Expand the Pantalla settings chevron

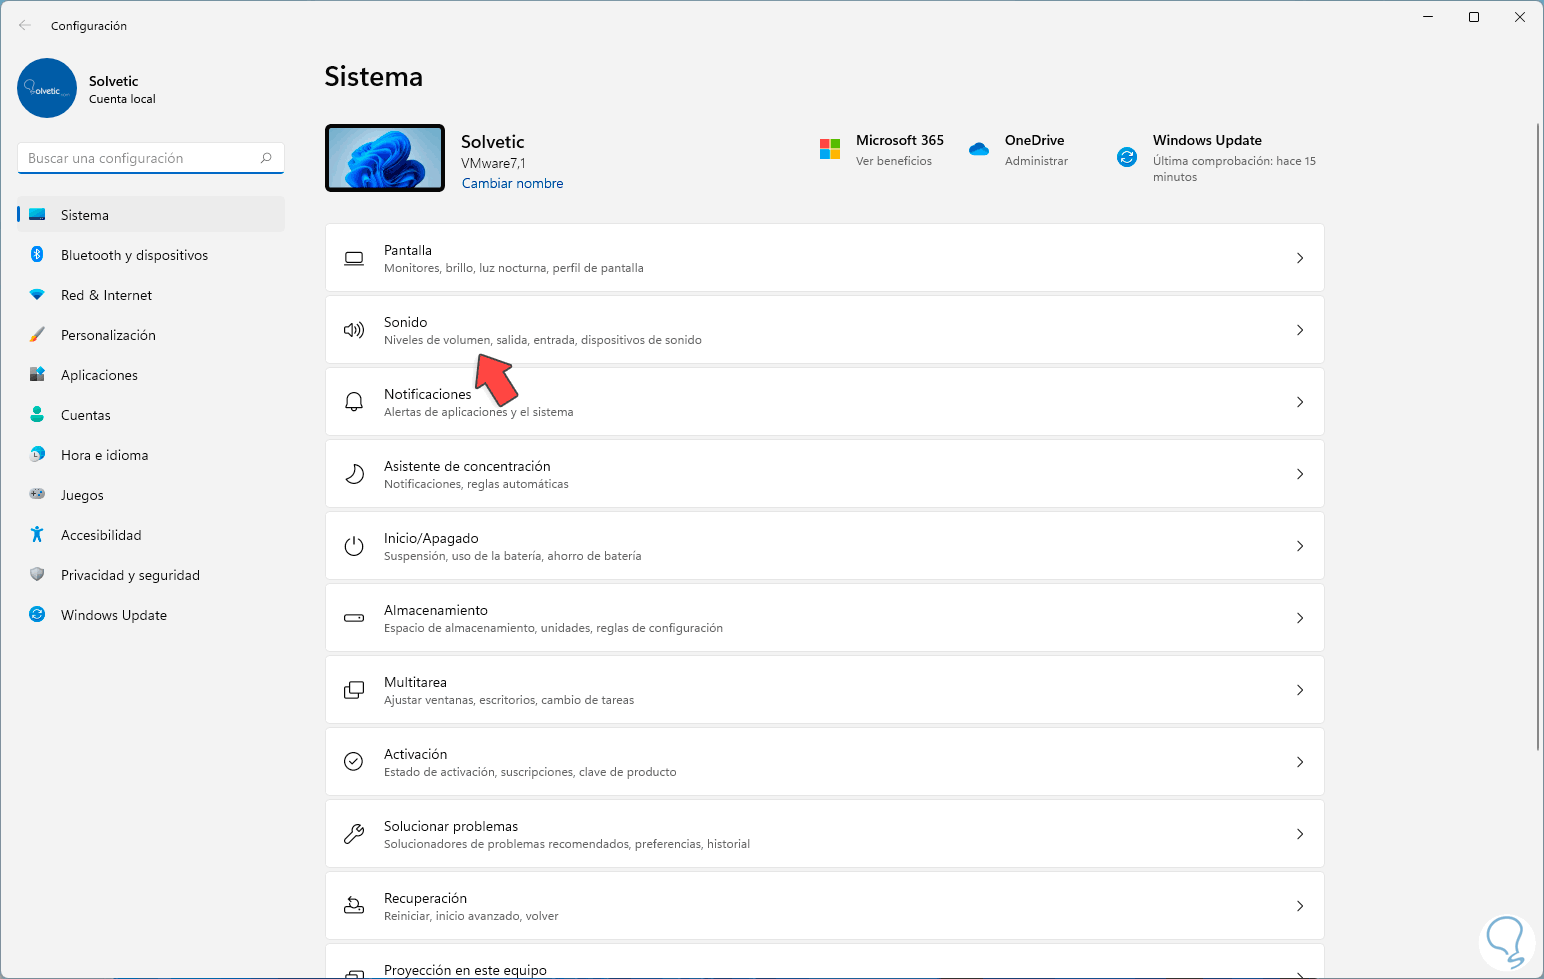(x=1300, y=258)
